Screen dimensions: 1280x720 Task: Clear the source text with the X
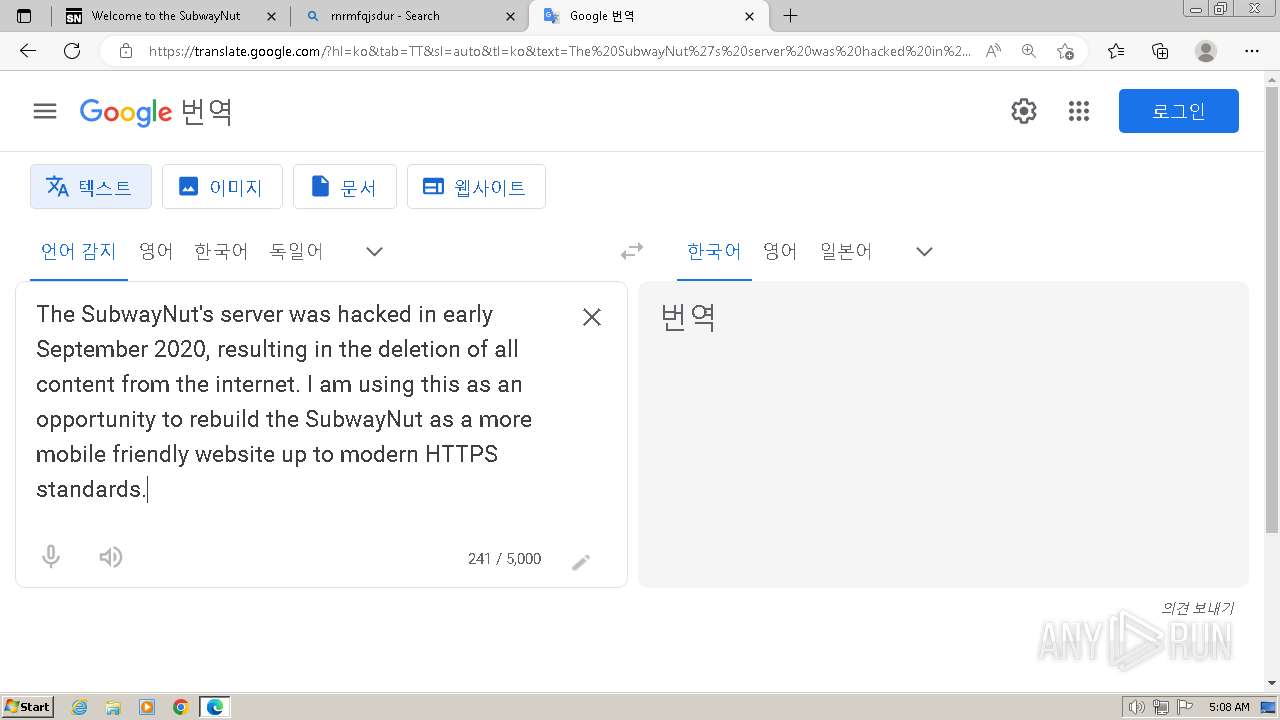592,317
